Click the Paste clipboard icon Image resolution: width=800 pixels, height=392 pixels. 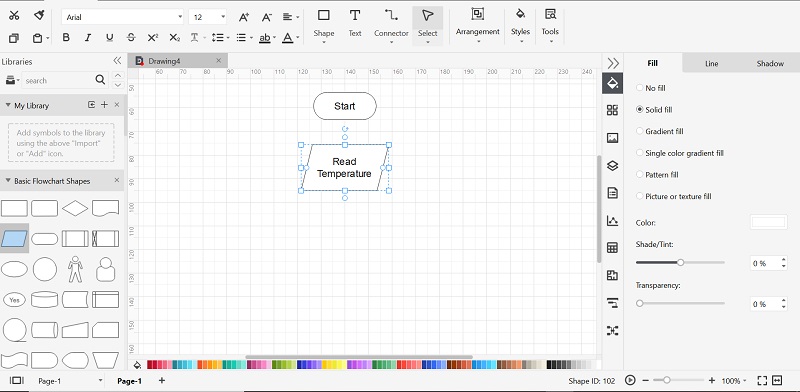38,38
